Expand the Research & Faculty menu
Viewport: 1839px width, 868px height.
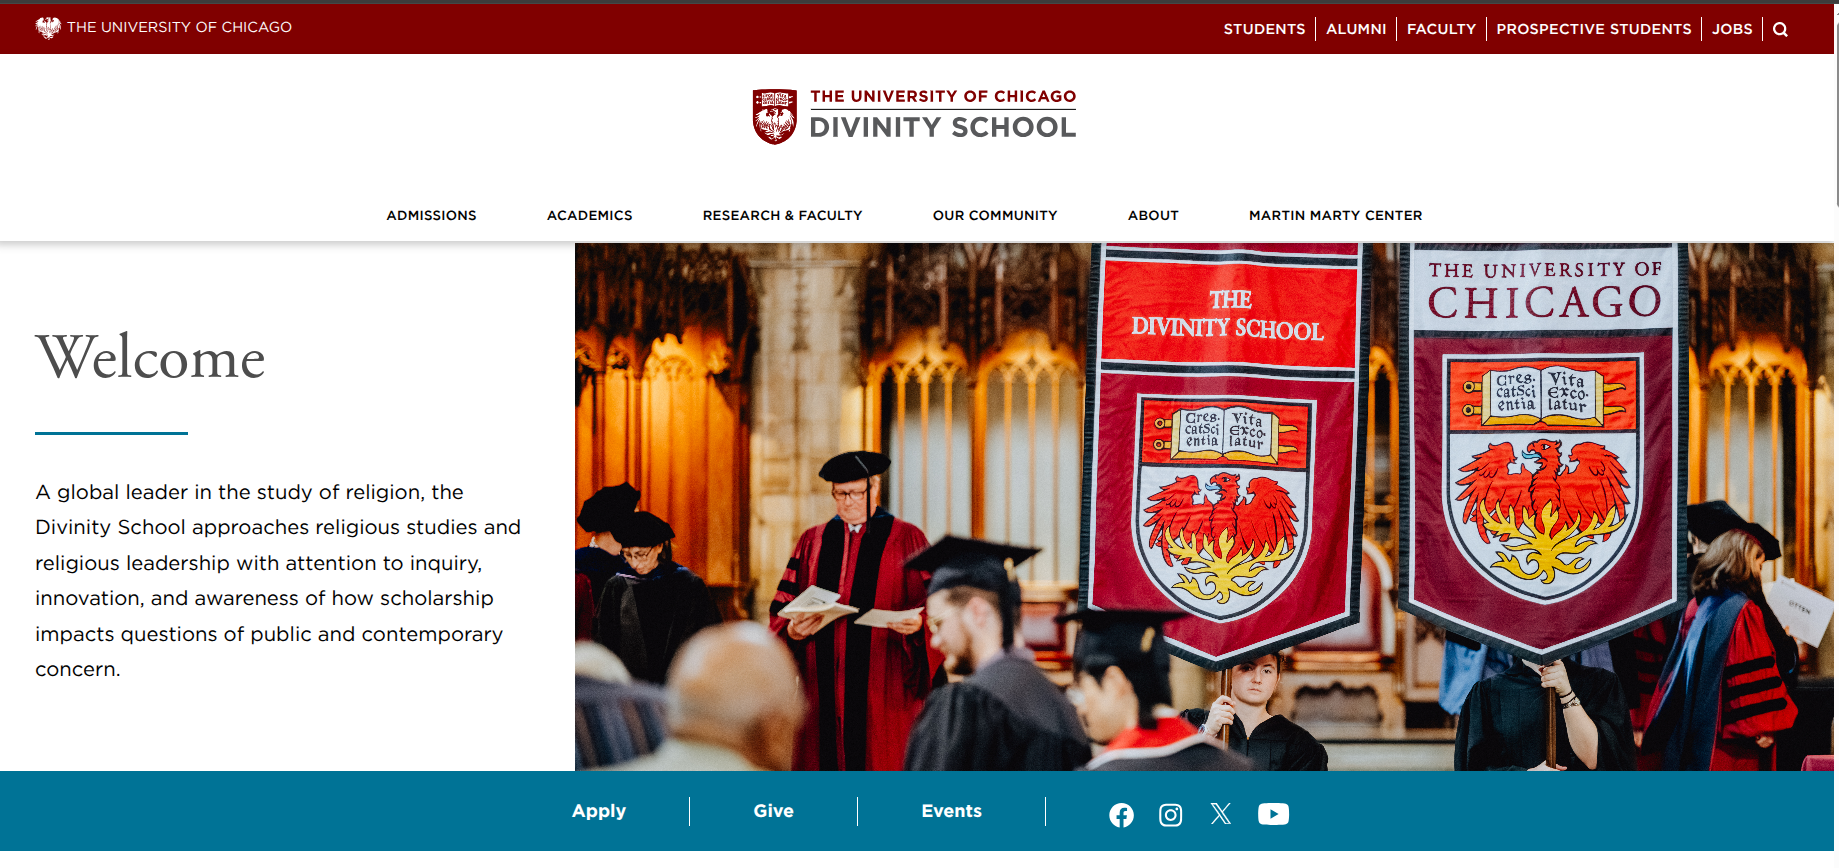pos(782,215)
